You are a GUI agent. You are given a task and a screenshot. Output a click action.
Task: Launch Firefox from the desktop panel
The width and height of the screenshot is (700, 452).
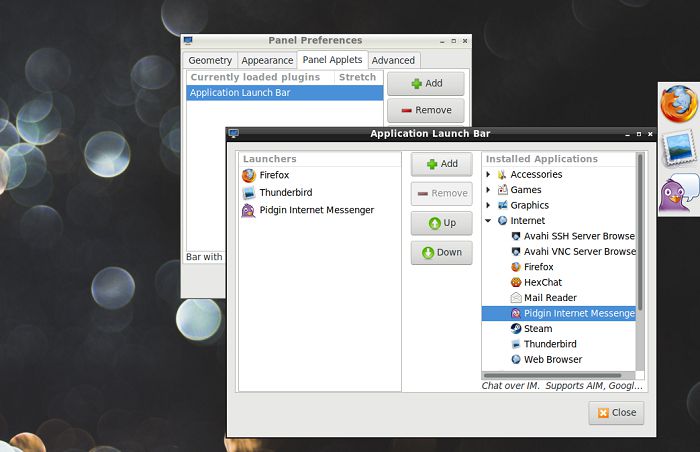[x=679, y=105]
